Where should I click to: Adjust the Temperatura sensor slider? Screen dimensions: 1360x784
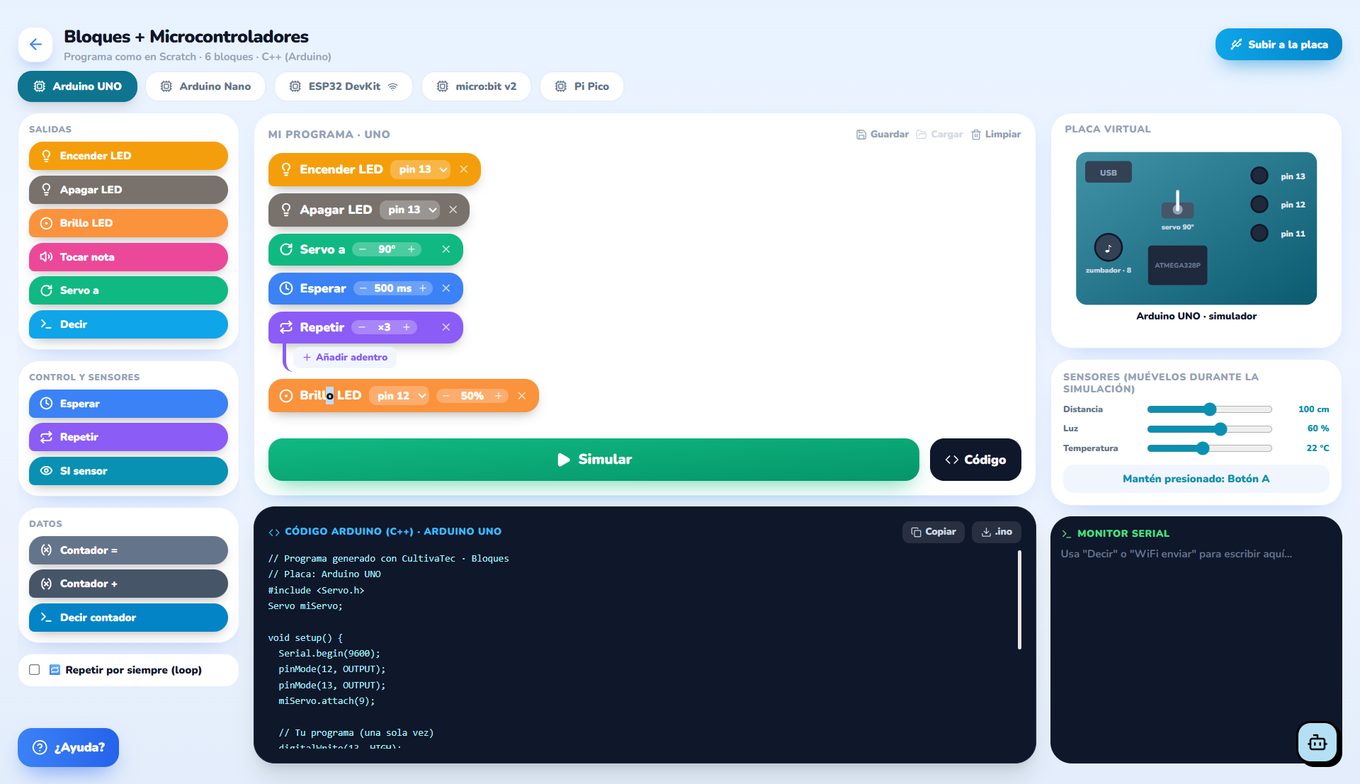coord(1209,448)
